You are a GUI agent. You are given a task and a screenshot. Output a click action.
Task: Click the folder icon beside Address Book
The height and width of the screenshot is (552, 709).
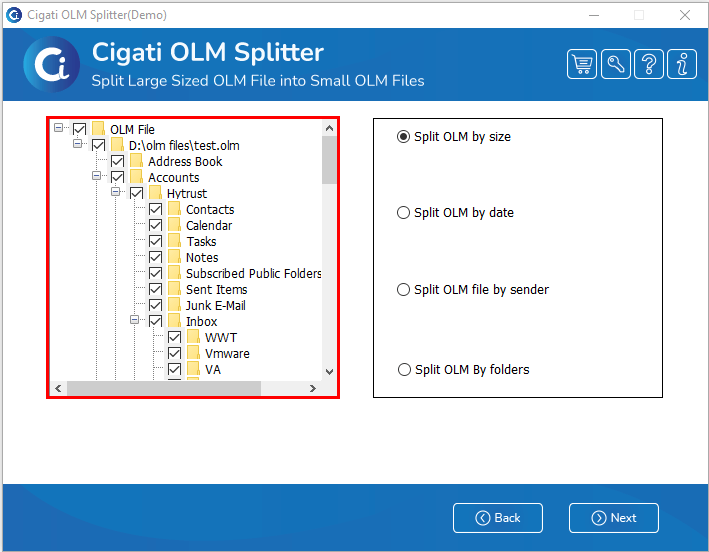[136, 161]
